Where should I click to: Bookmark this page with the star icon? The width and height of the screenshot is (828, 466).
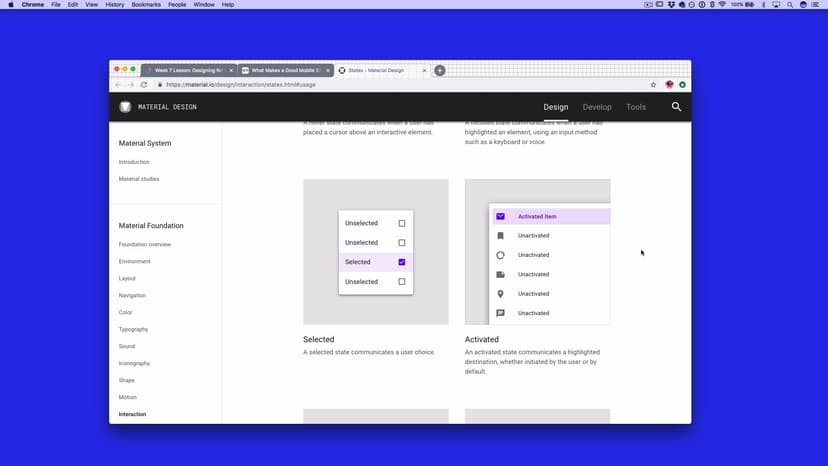pyautogui.click(x=654, y=85)
